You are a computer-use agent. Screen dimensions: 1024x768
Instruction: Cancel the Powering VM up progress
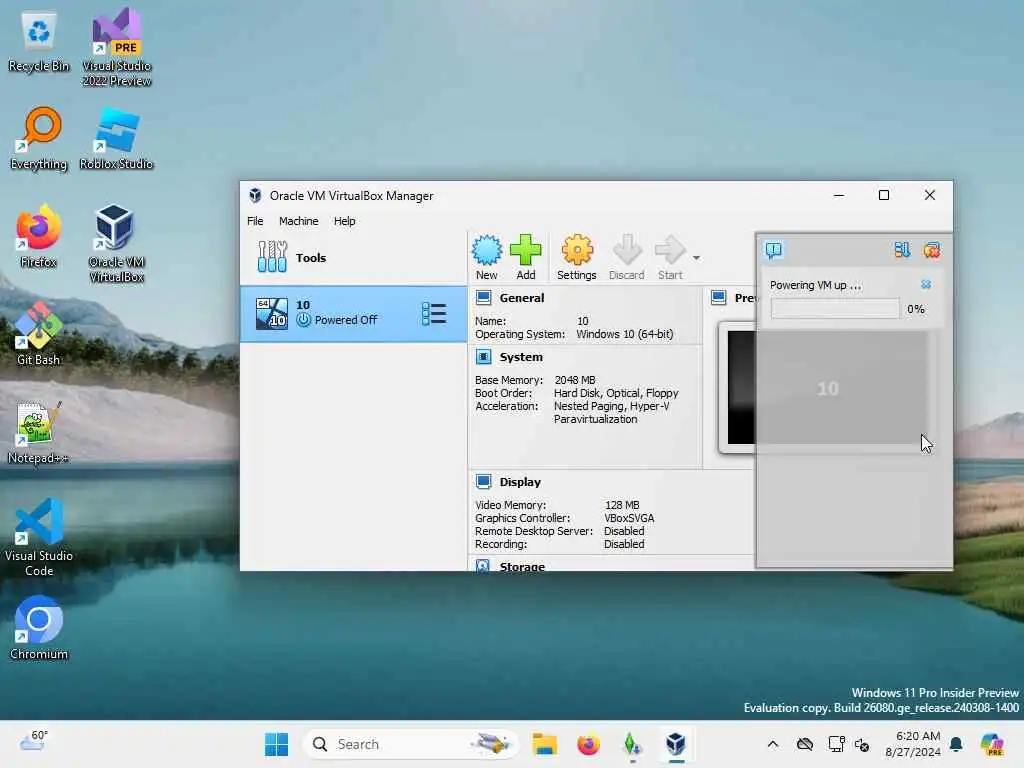[x=926, y=284]
